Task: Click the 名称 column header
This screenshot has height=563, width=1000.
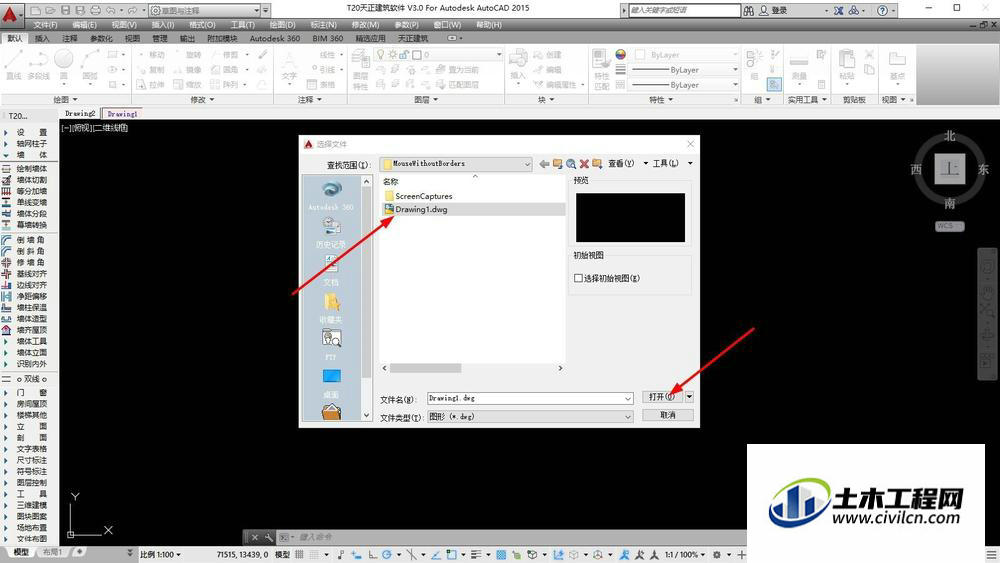Action: click(x=390, y=182)
